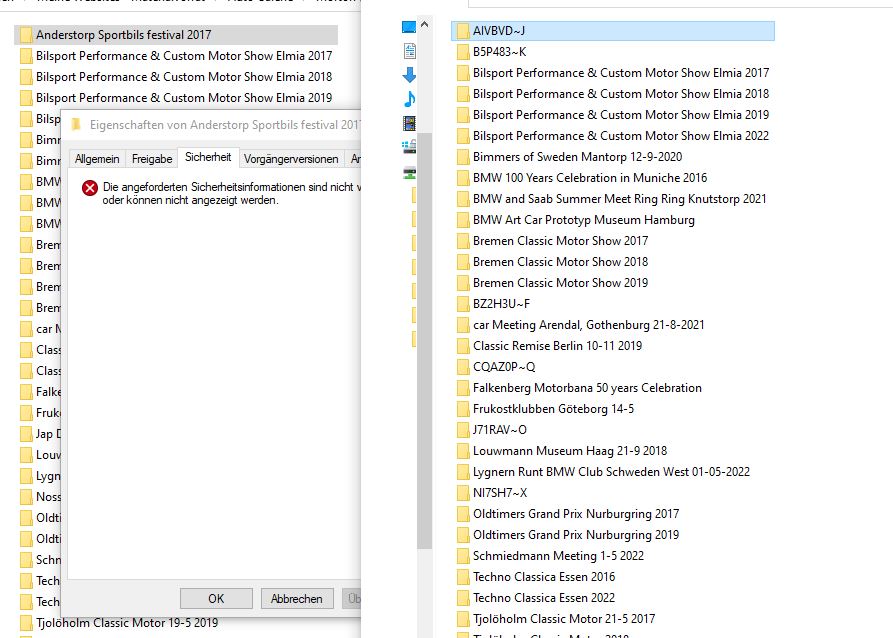
Task: Click folder icon beside Bimmers of Sweden Mantorp
Action: point(463,157)
